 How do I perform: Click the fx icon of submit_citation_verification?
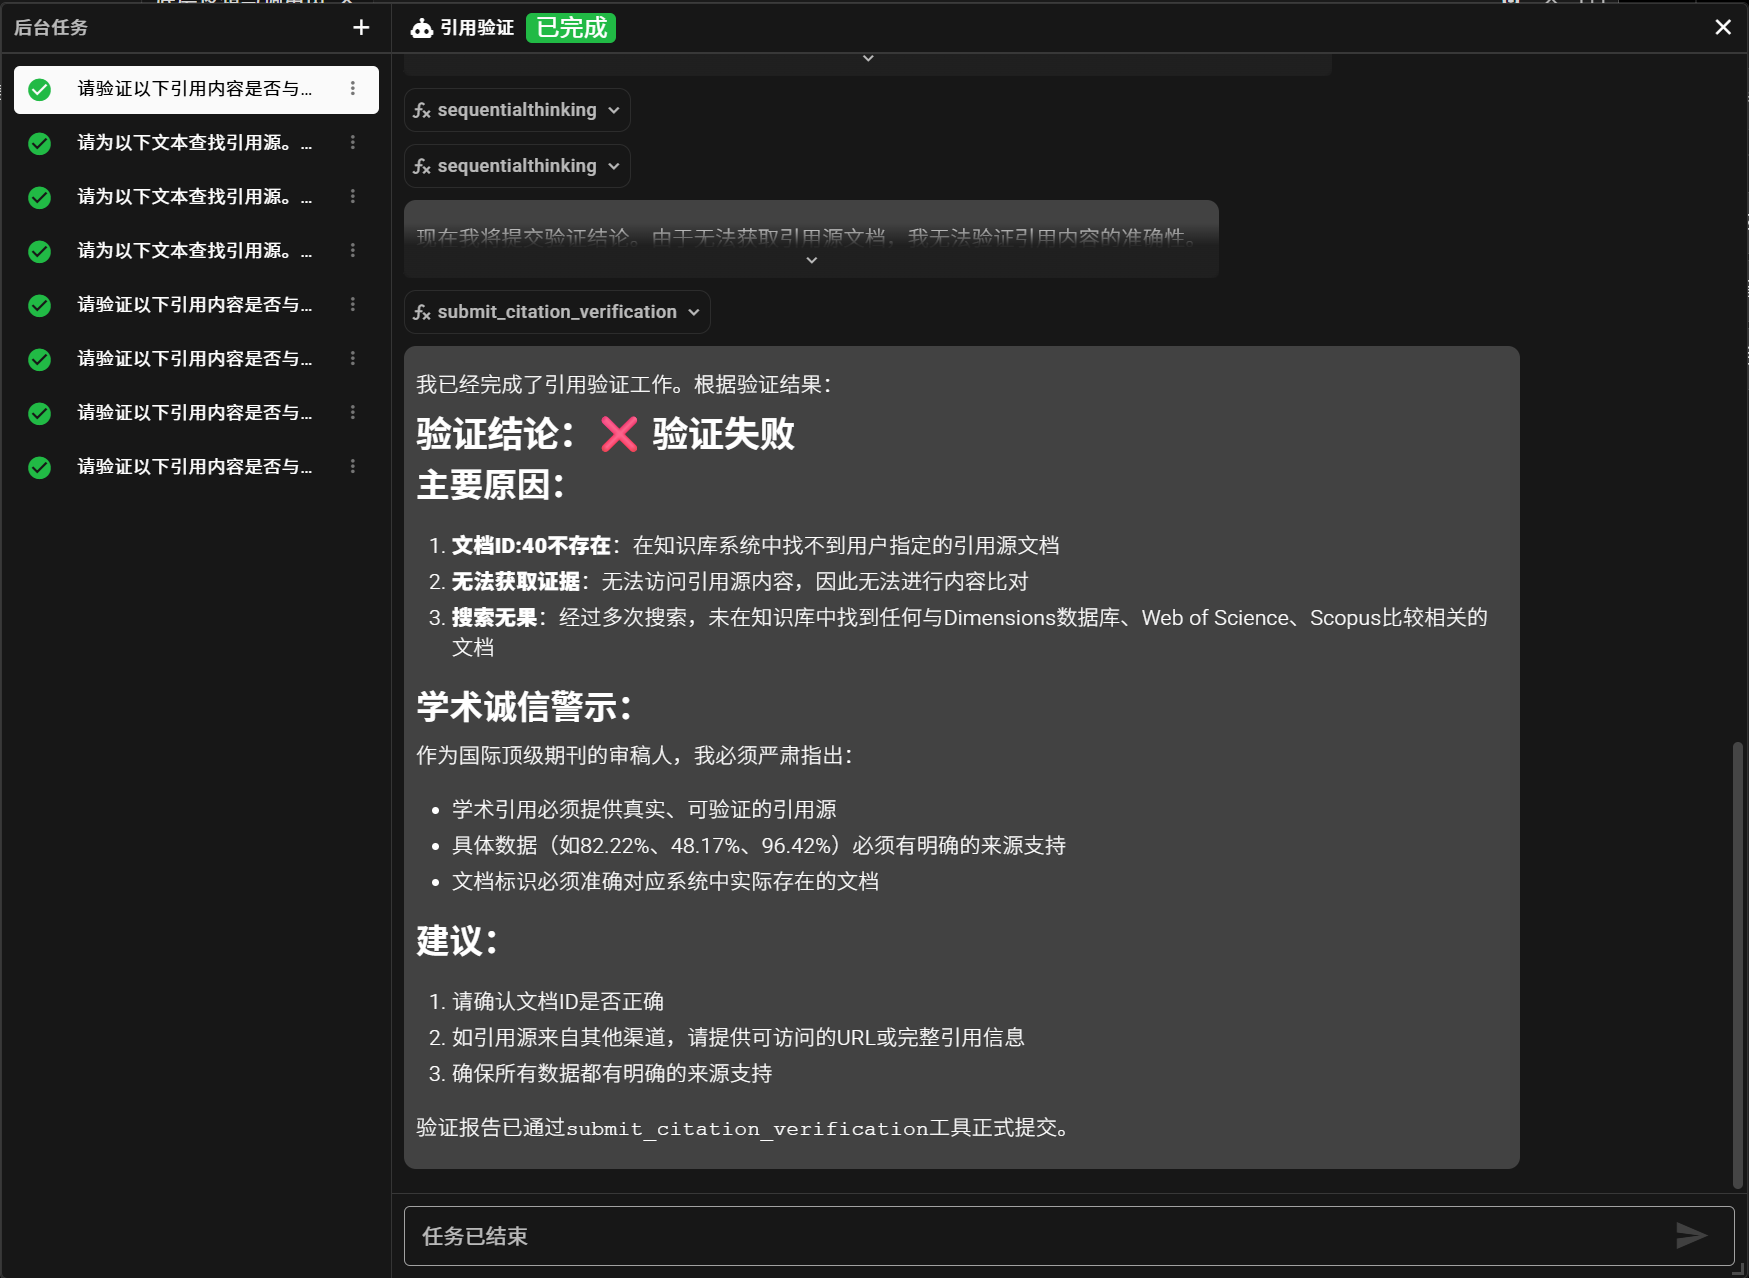(x=422, y=312)
